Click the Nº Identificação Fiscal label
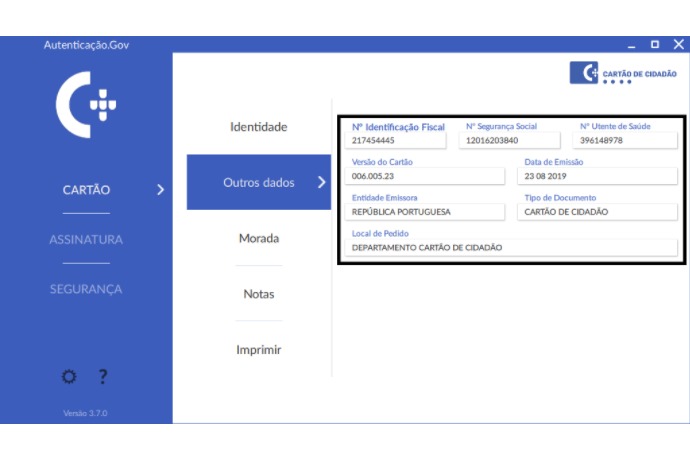Viewport: 690px width, 460px height. point(398,127)
